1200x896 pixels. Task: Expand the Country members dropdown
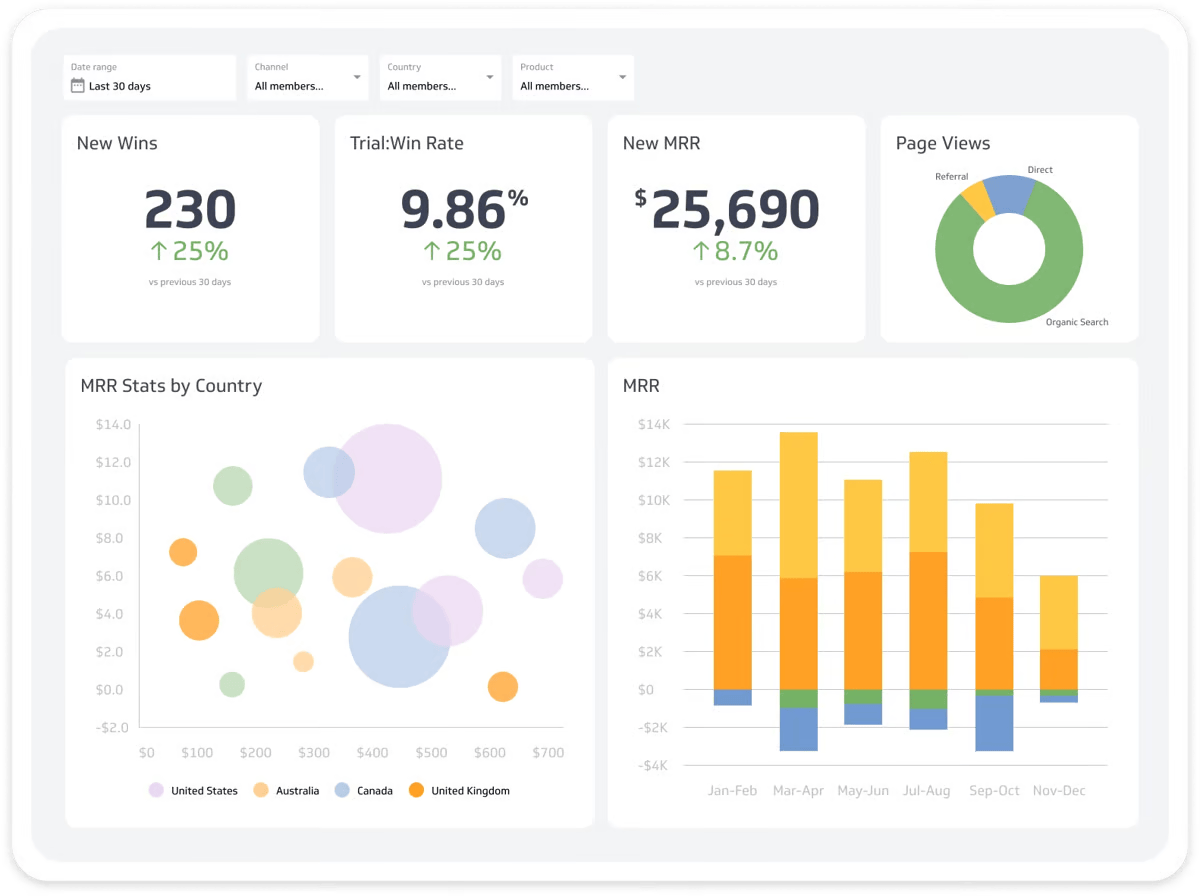pyautogui.click(x=489, y=77)
